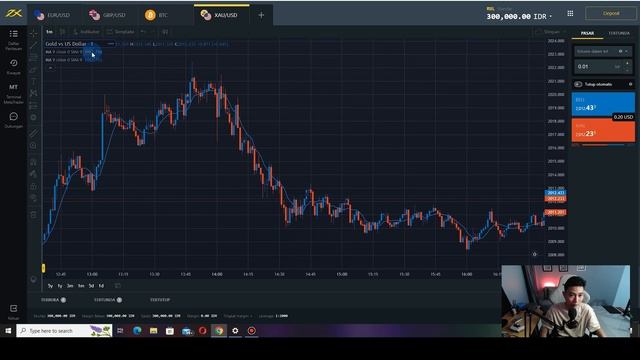Open the apps grid icon near Deposit
Image resolution: width=640 pixels, height=360 pixels.
[570, 13]
